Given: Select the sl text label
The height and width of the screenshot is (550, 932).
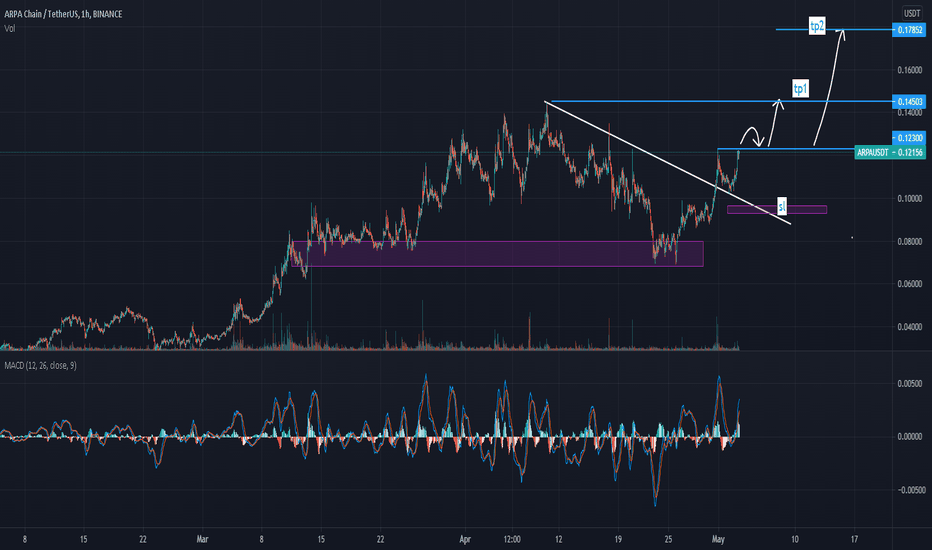Looking at the screenshot, I should click(782, 206).
